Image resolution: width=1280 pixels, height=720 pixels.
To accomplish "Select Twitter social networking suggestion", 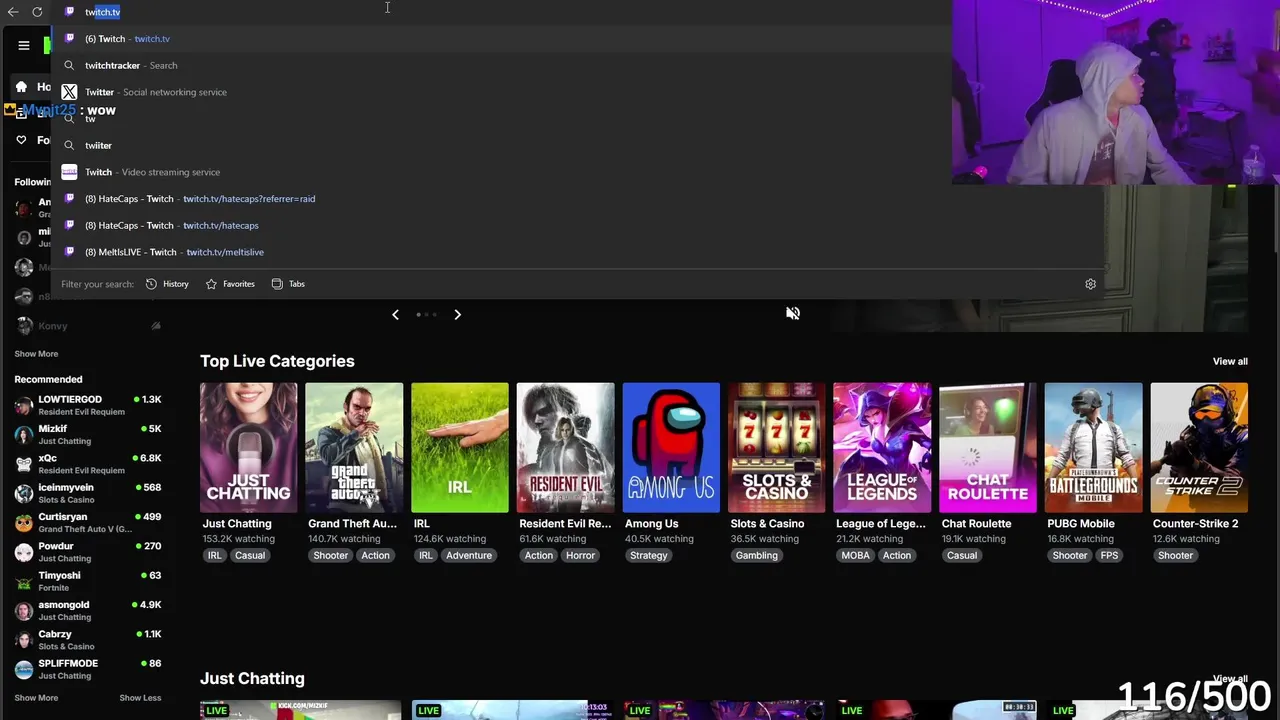I will (x=578, y=92).
